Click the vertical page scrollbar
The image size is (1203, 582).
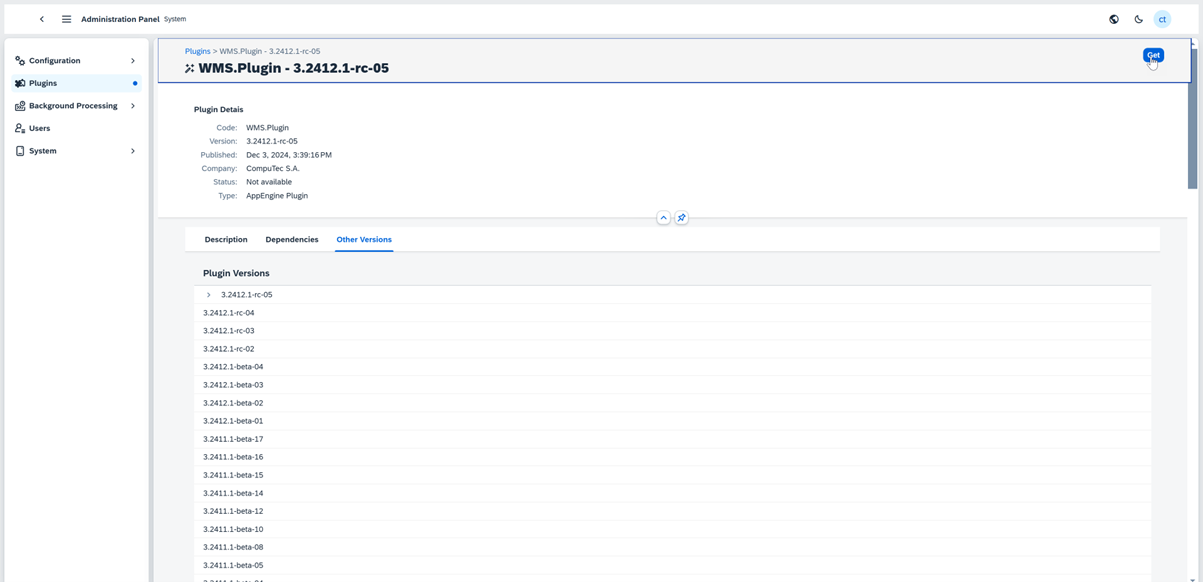[x=1192, y=120]
